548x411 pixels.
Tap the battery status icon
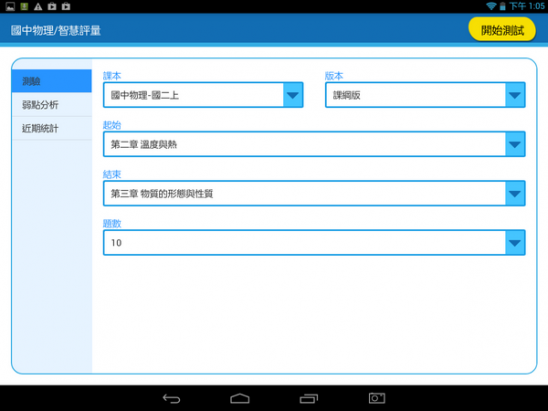click(x=502, y=6)
